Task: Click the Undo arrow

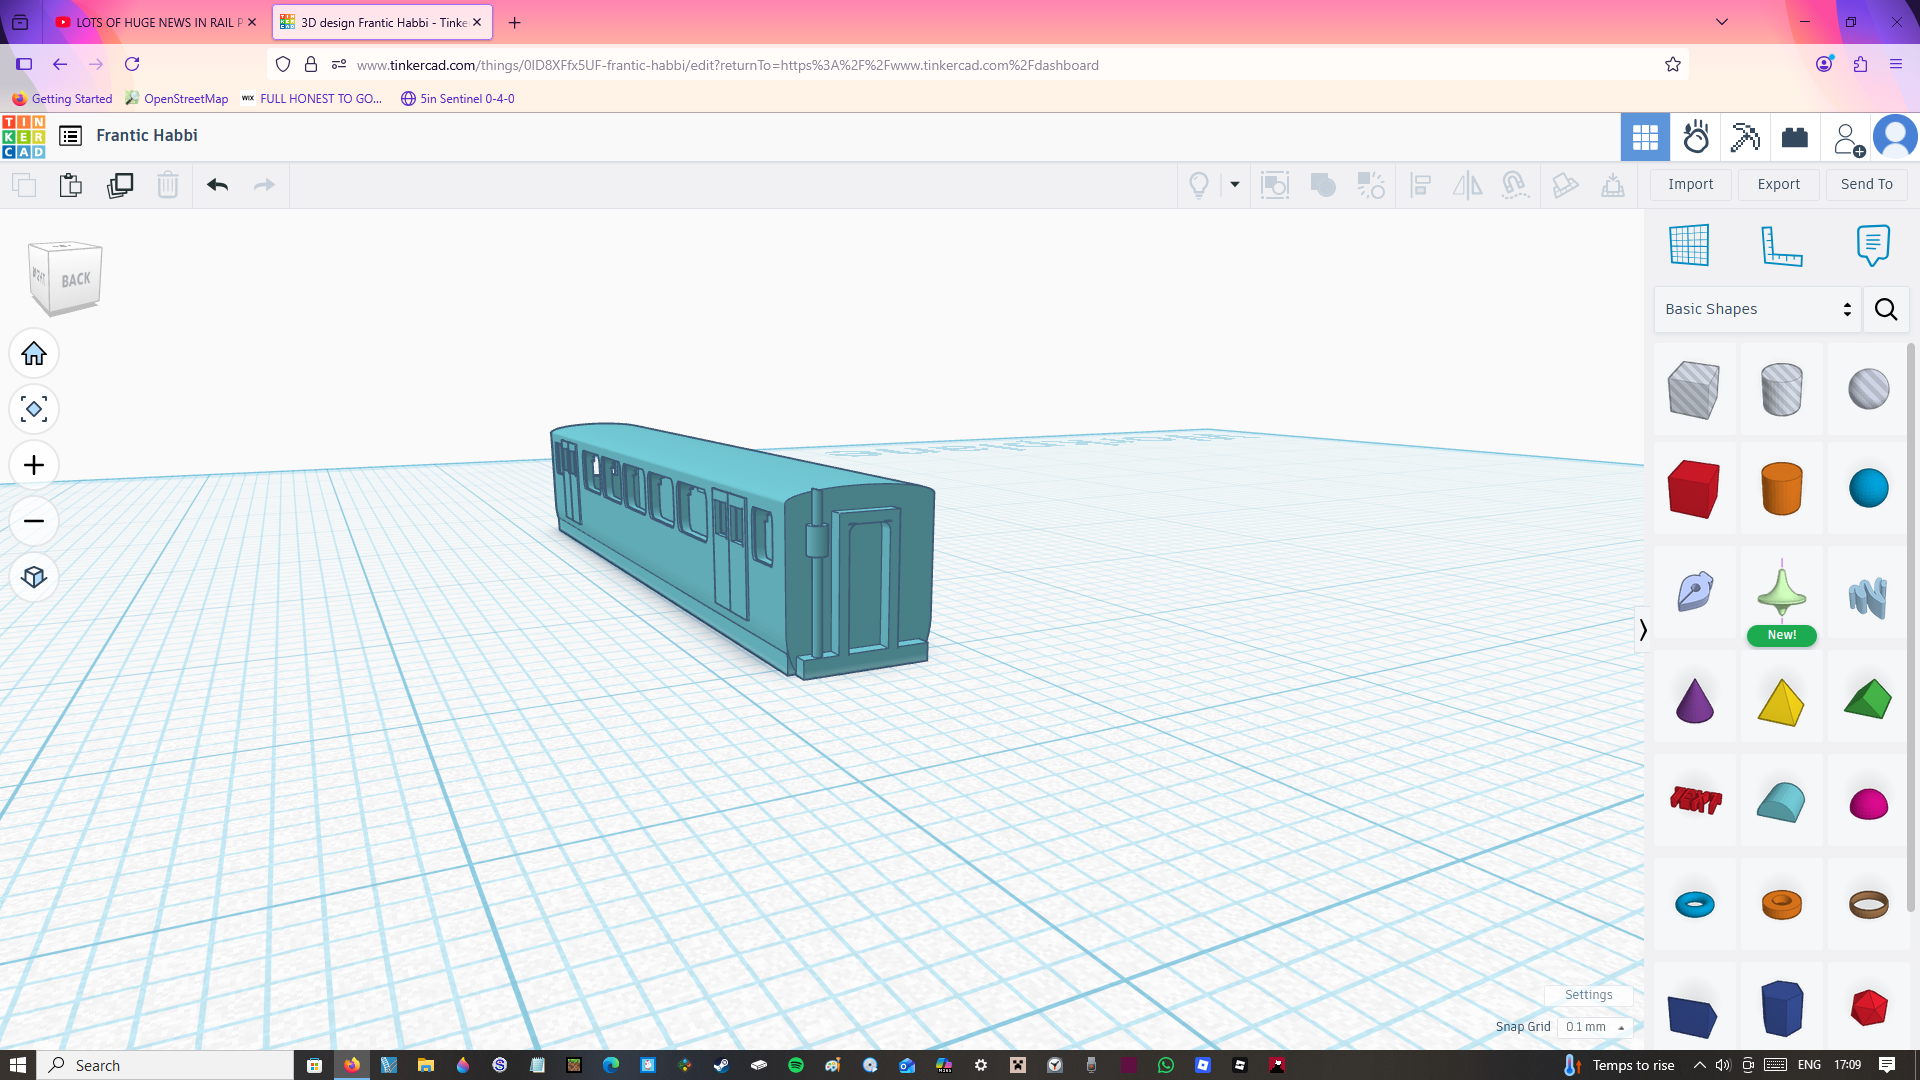Action: [217, 185]
